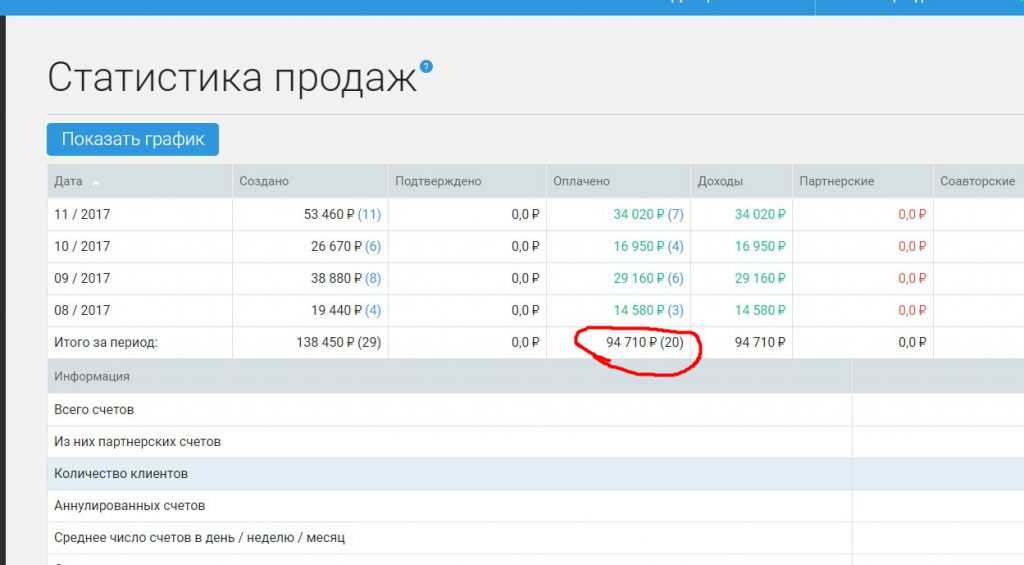Screen dimensions: 1024x565
Task: Click the (4) count in Создано for 08/2017
Action: click(x=372, y=310)
